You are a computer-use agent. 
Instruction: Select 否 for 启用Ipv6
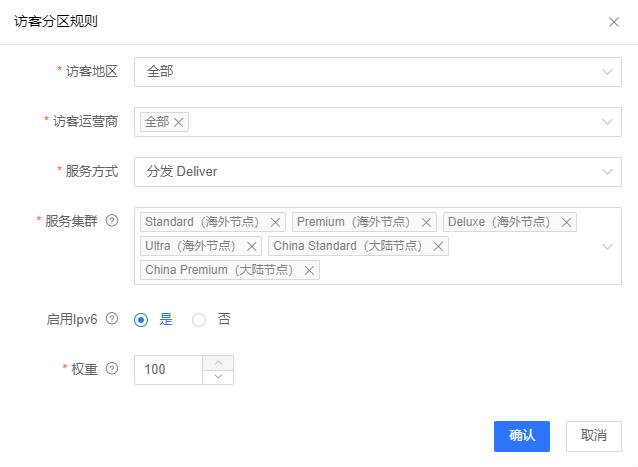click(x=199, y=320)
